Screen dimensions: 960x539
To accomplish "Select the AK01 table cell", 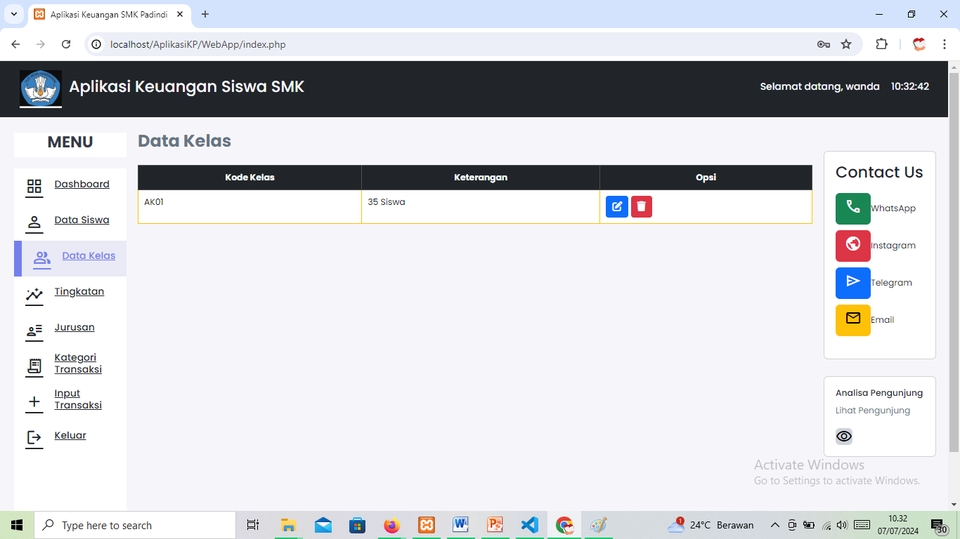I will [x=249, y=206].
